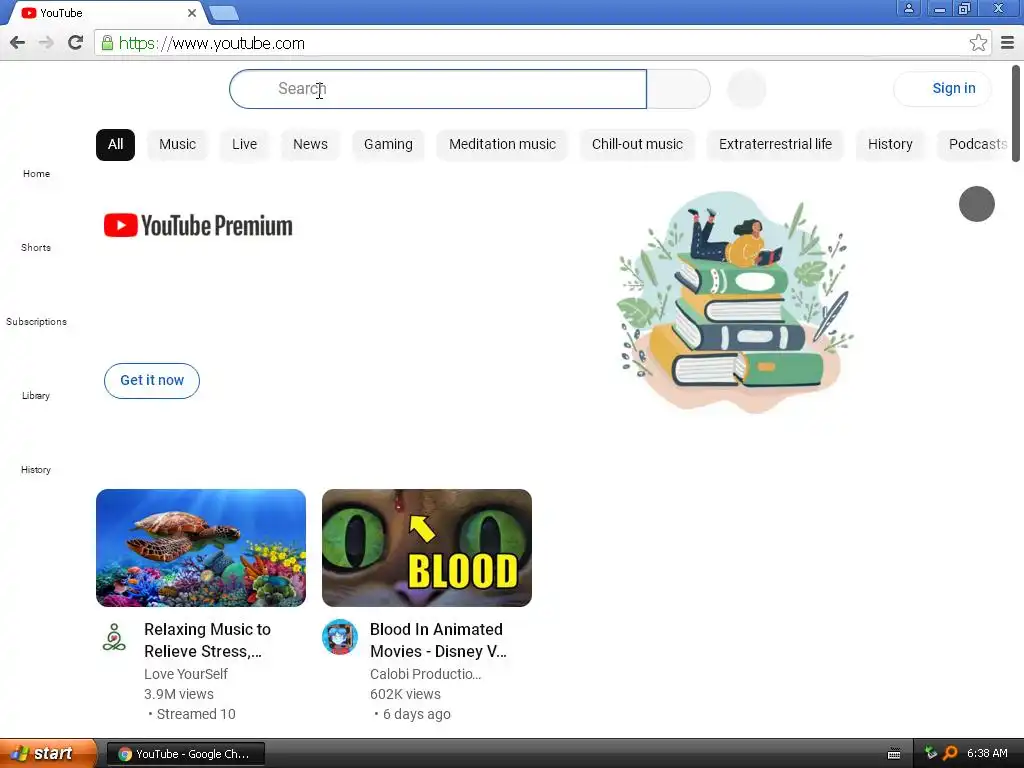Screen dimensions: 1024x768
Task: Open the BLOOD cat eyes thumbnail
Action: pyautogui.click(x=426, y=548)
